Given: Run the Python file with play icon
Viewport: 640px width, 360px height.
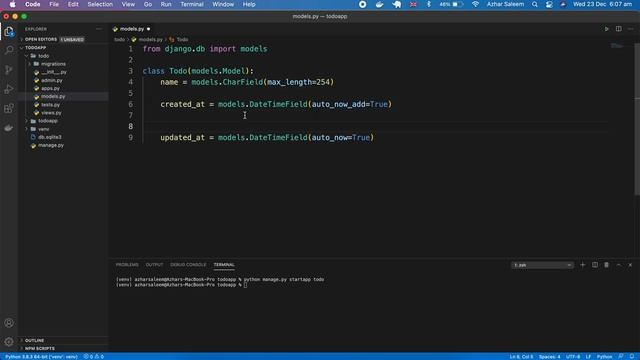Looking at the screenshot, I should pyautogui.click(x=607, y=29).
